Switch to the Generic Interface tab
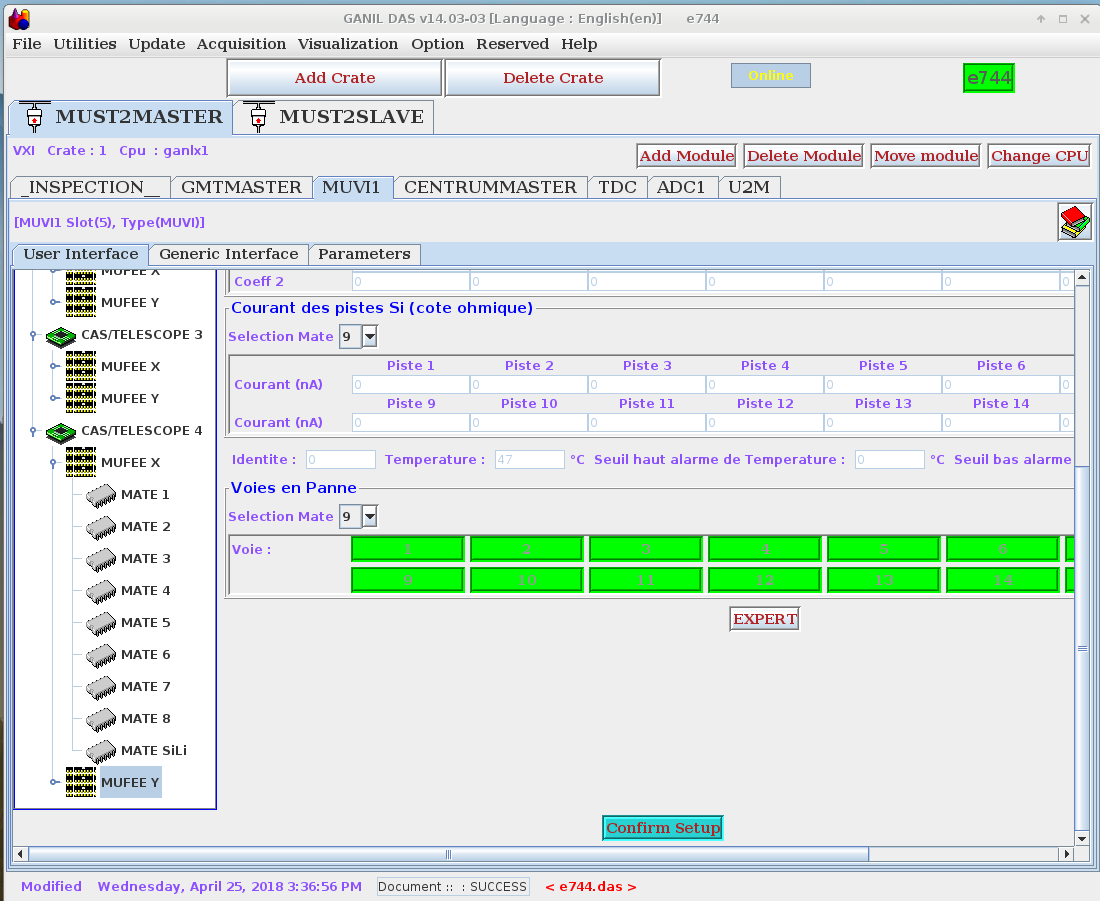1100x901 pixels. (229, 254)
